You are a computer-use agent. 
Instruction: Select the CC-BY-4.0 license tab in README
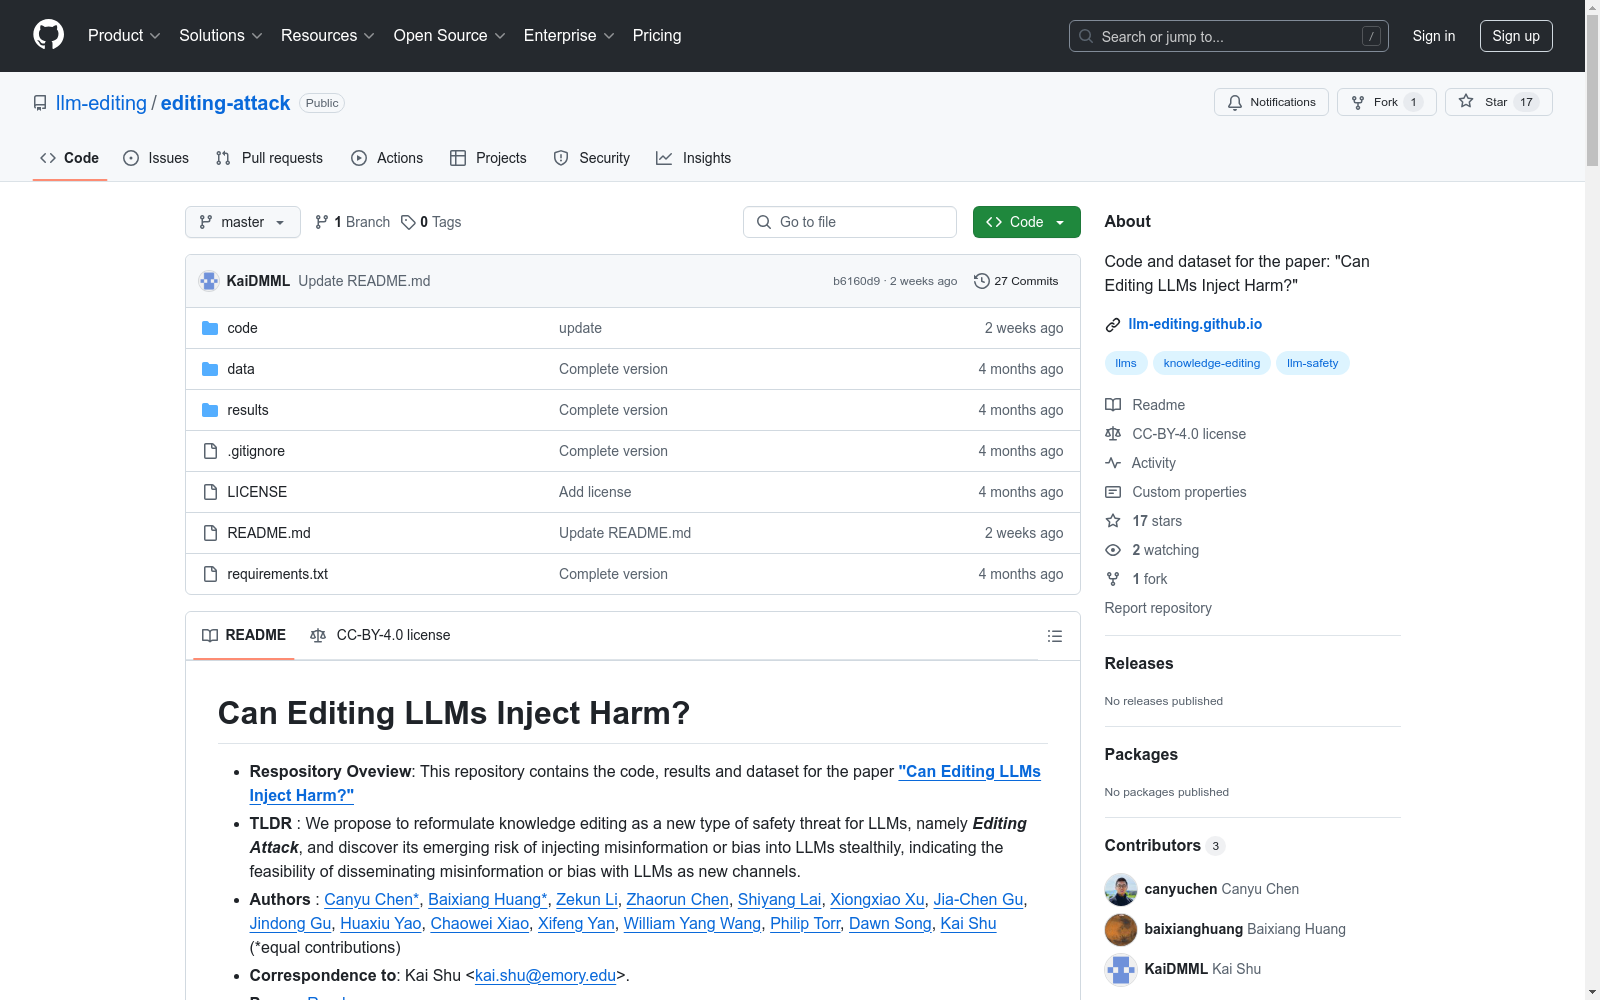point(380,635)
